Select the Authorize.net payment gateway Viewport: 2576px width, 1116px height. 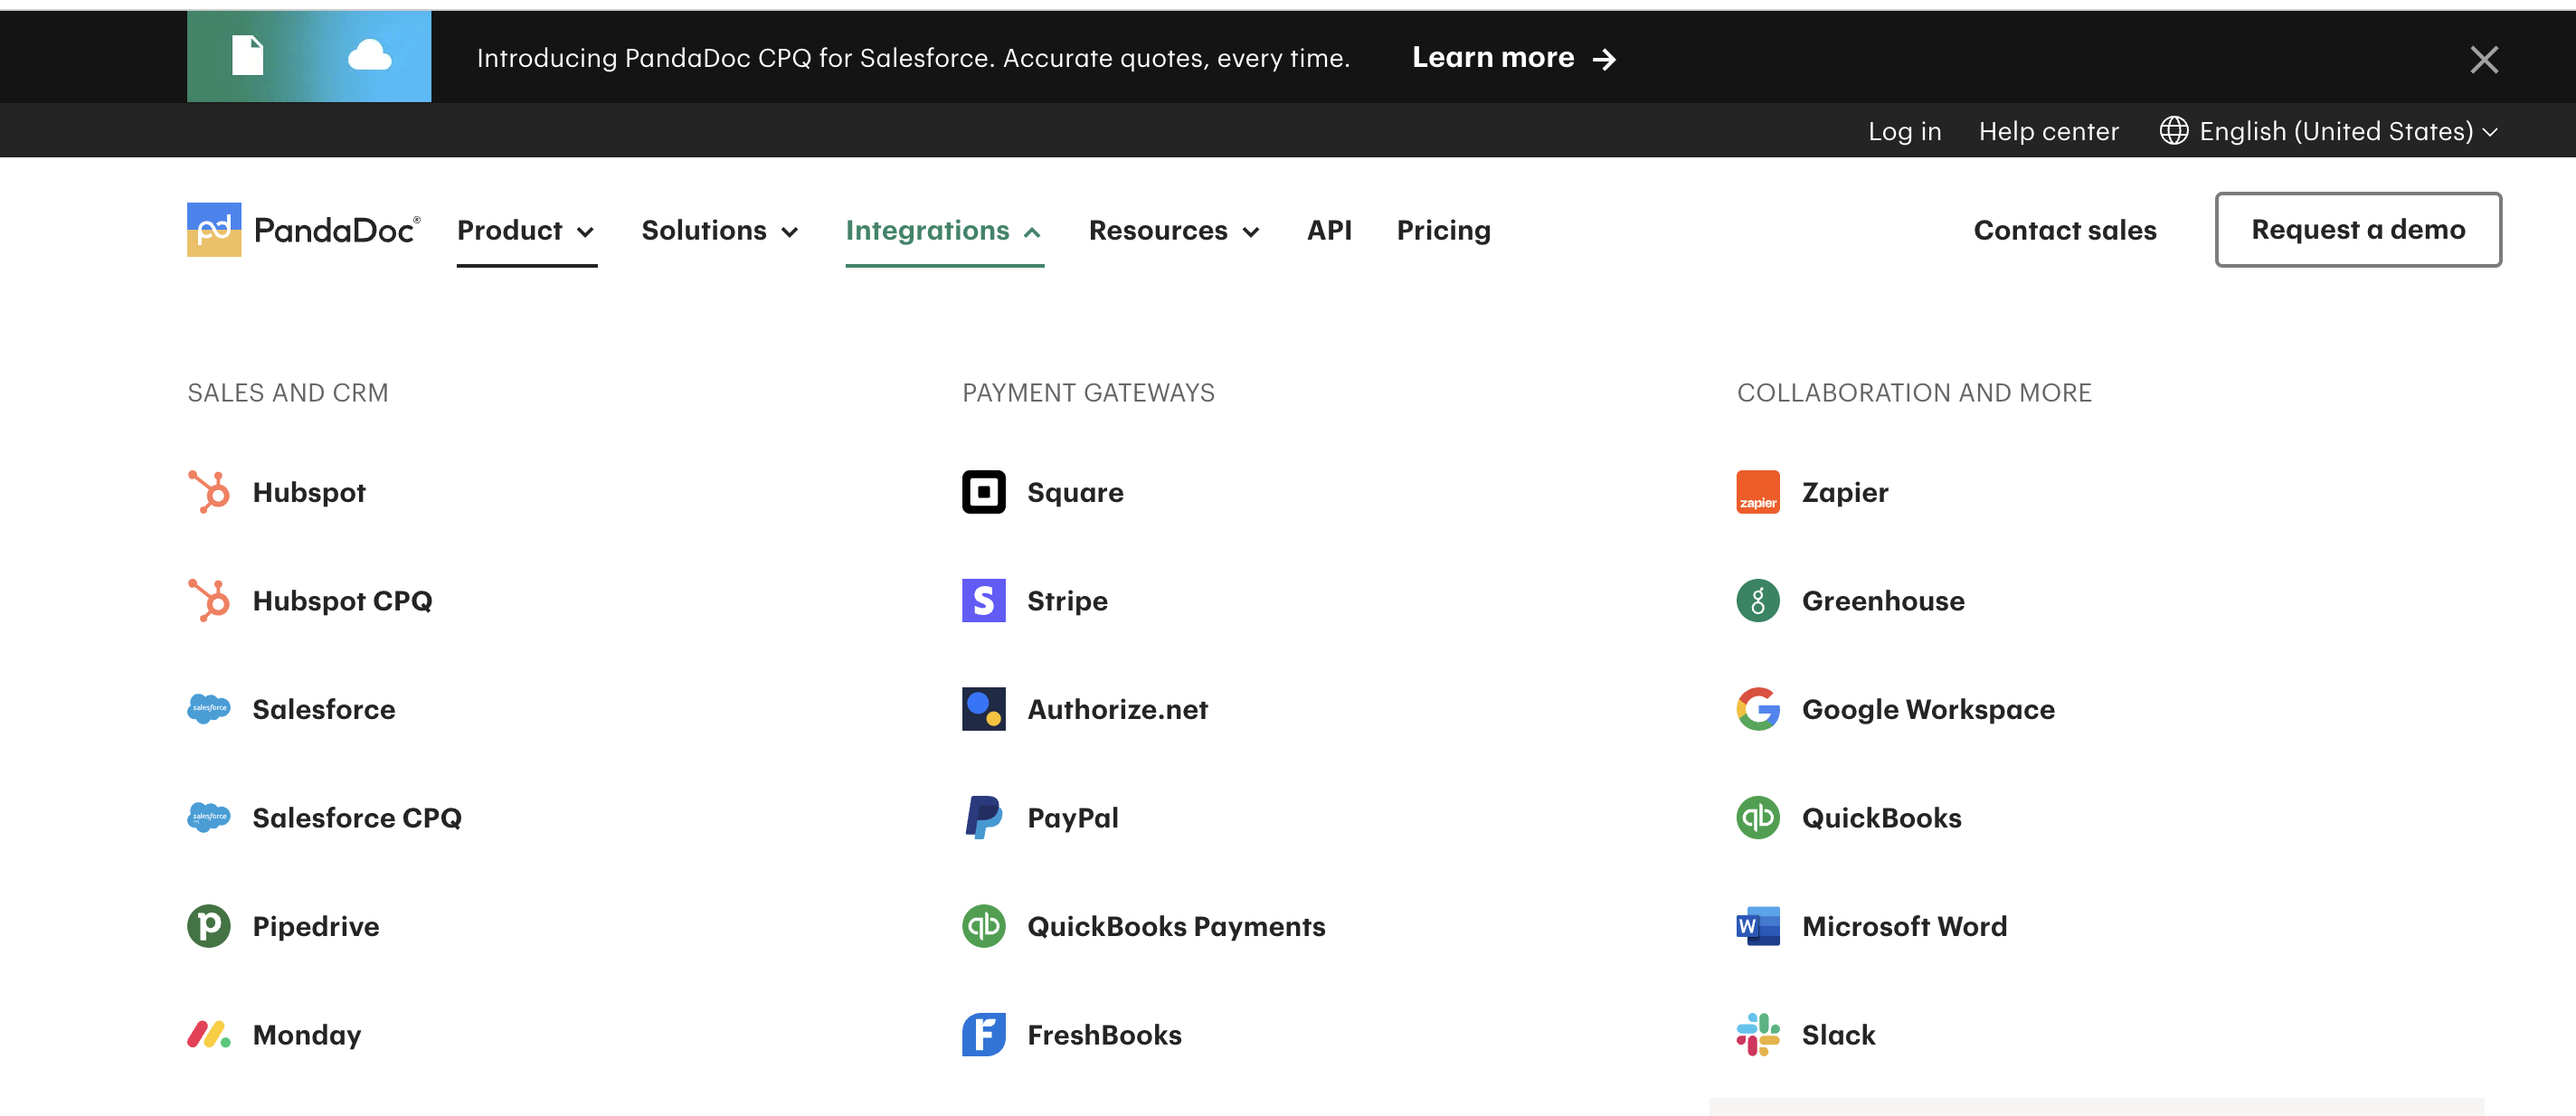pyautogui.click(x=1117, y=709)
